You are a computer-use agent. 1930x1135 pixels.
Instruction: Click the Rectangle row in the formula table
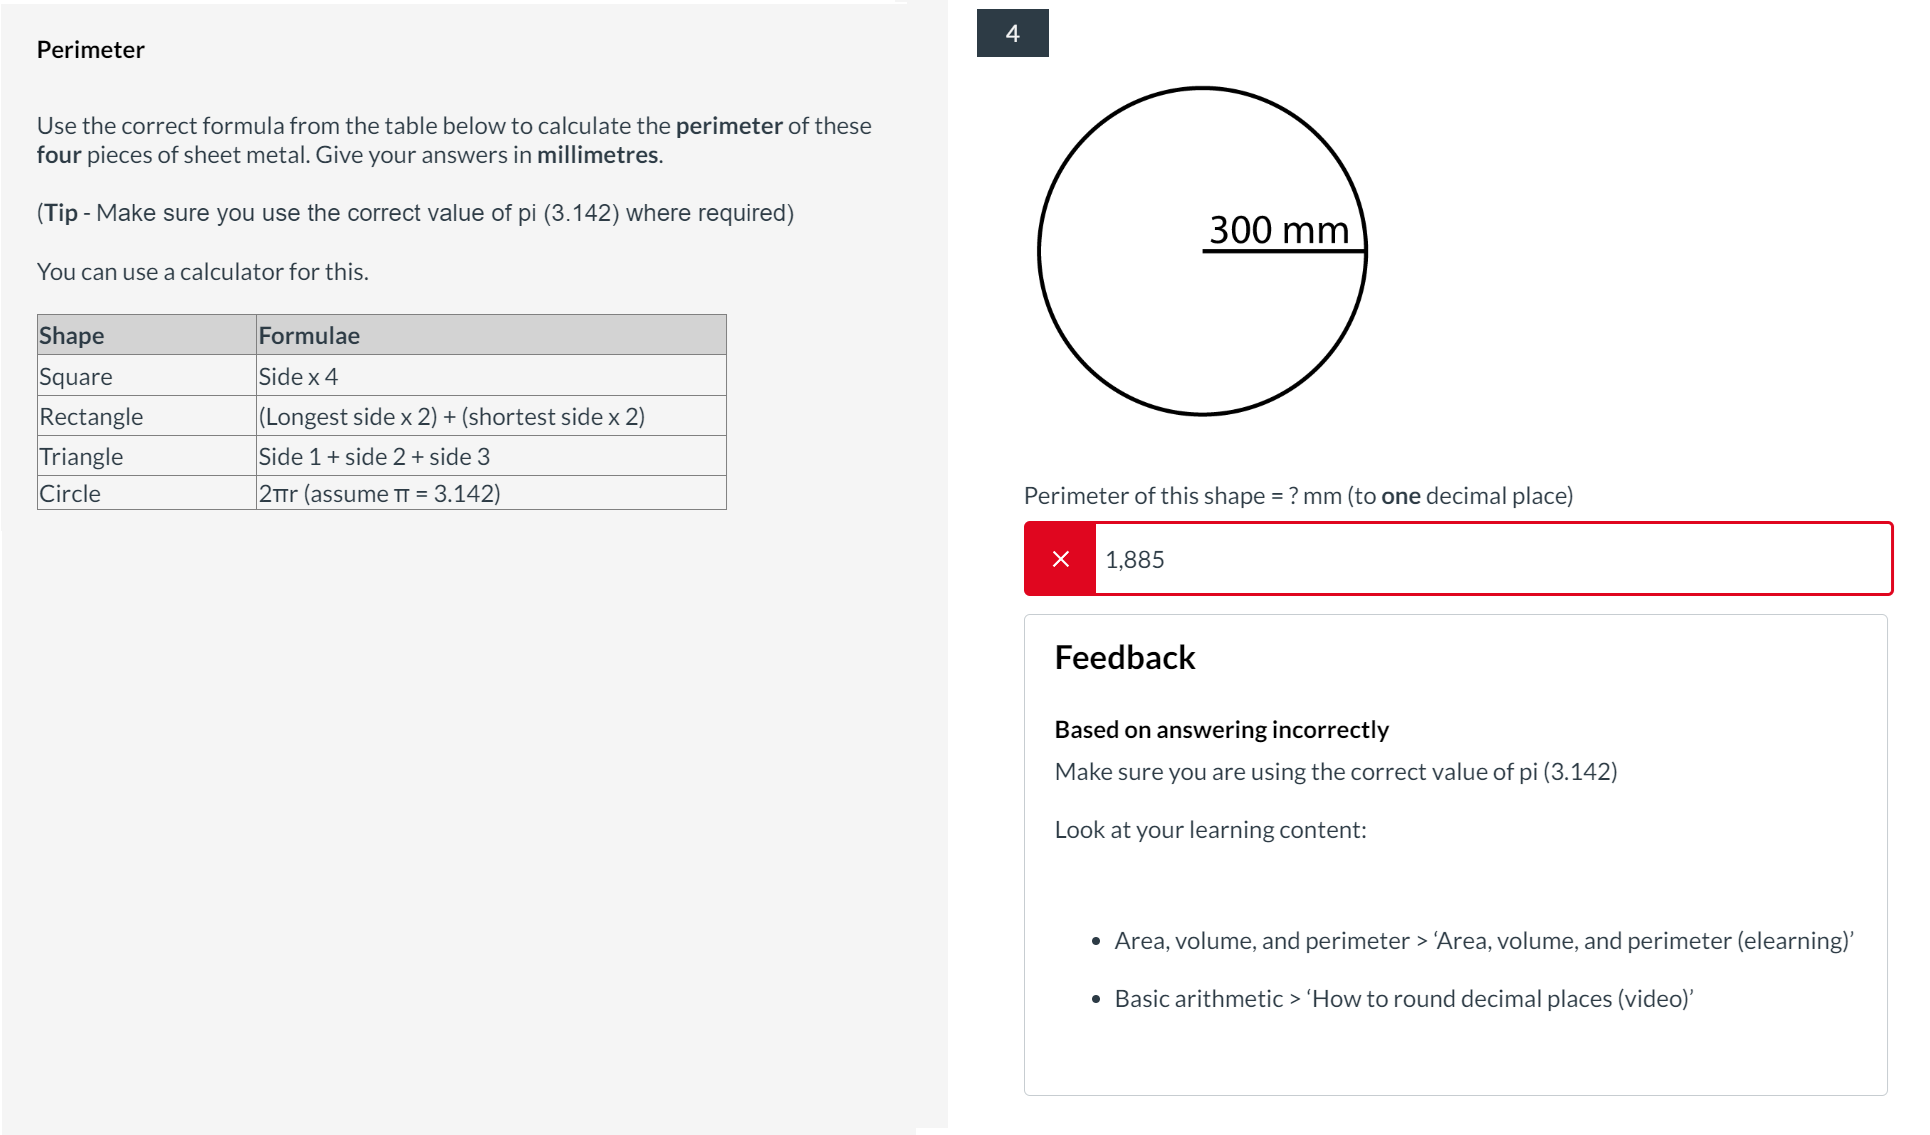click(91, 416)
